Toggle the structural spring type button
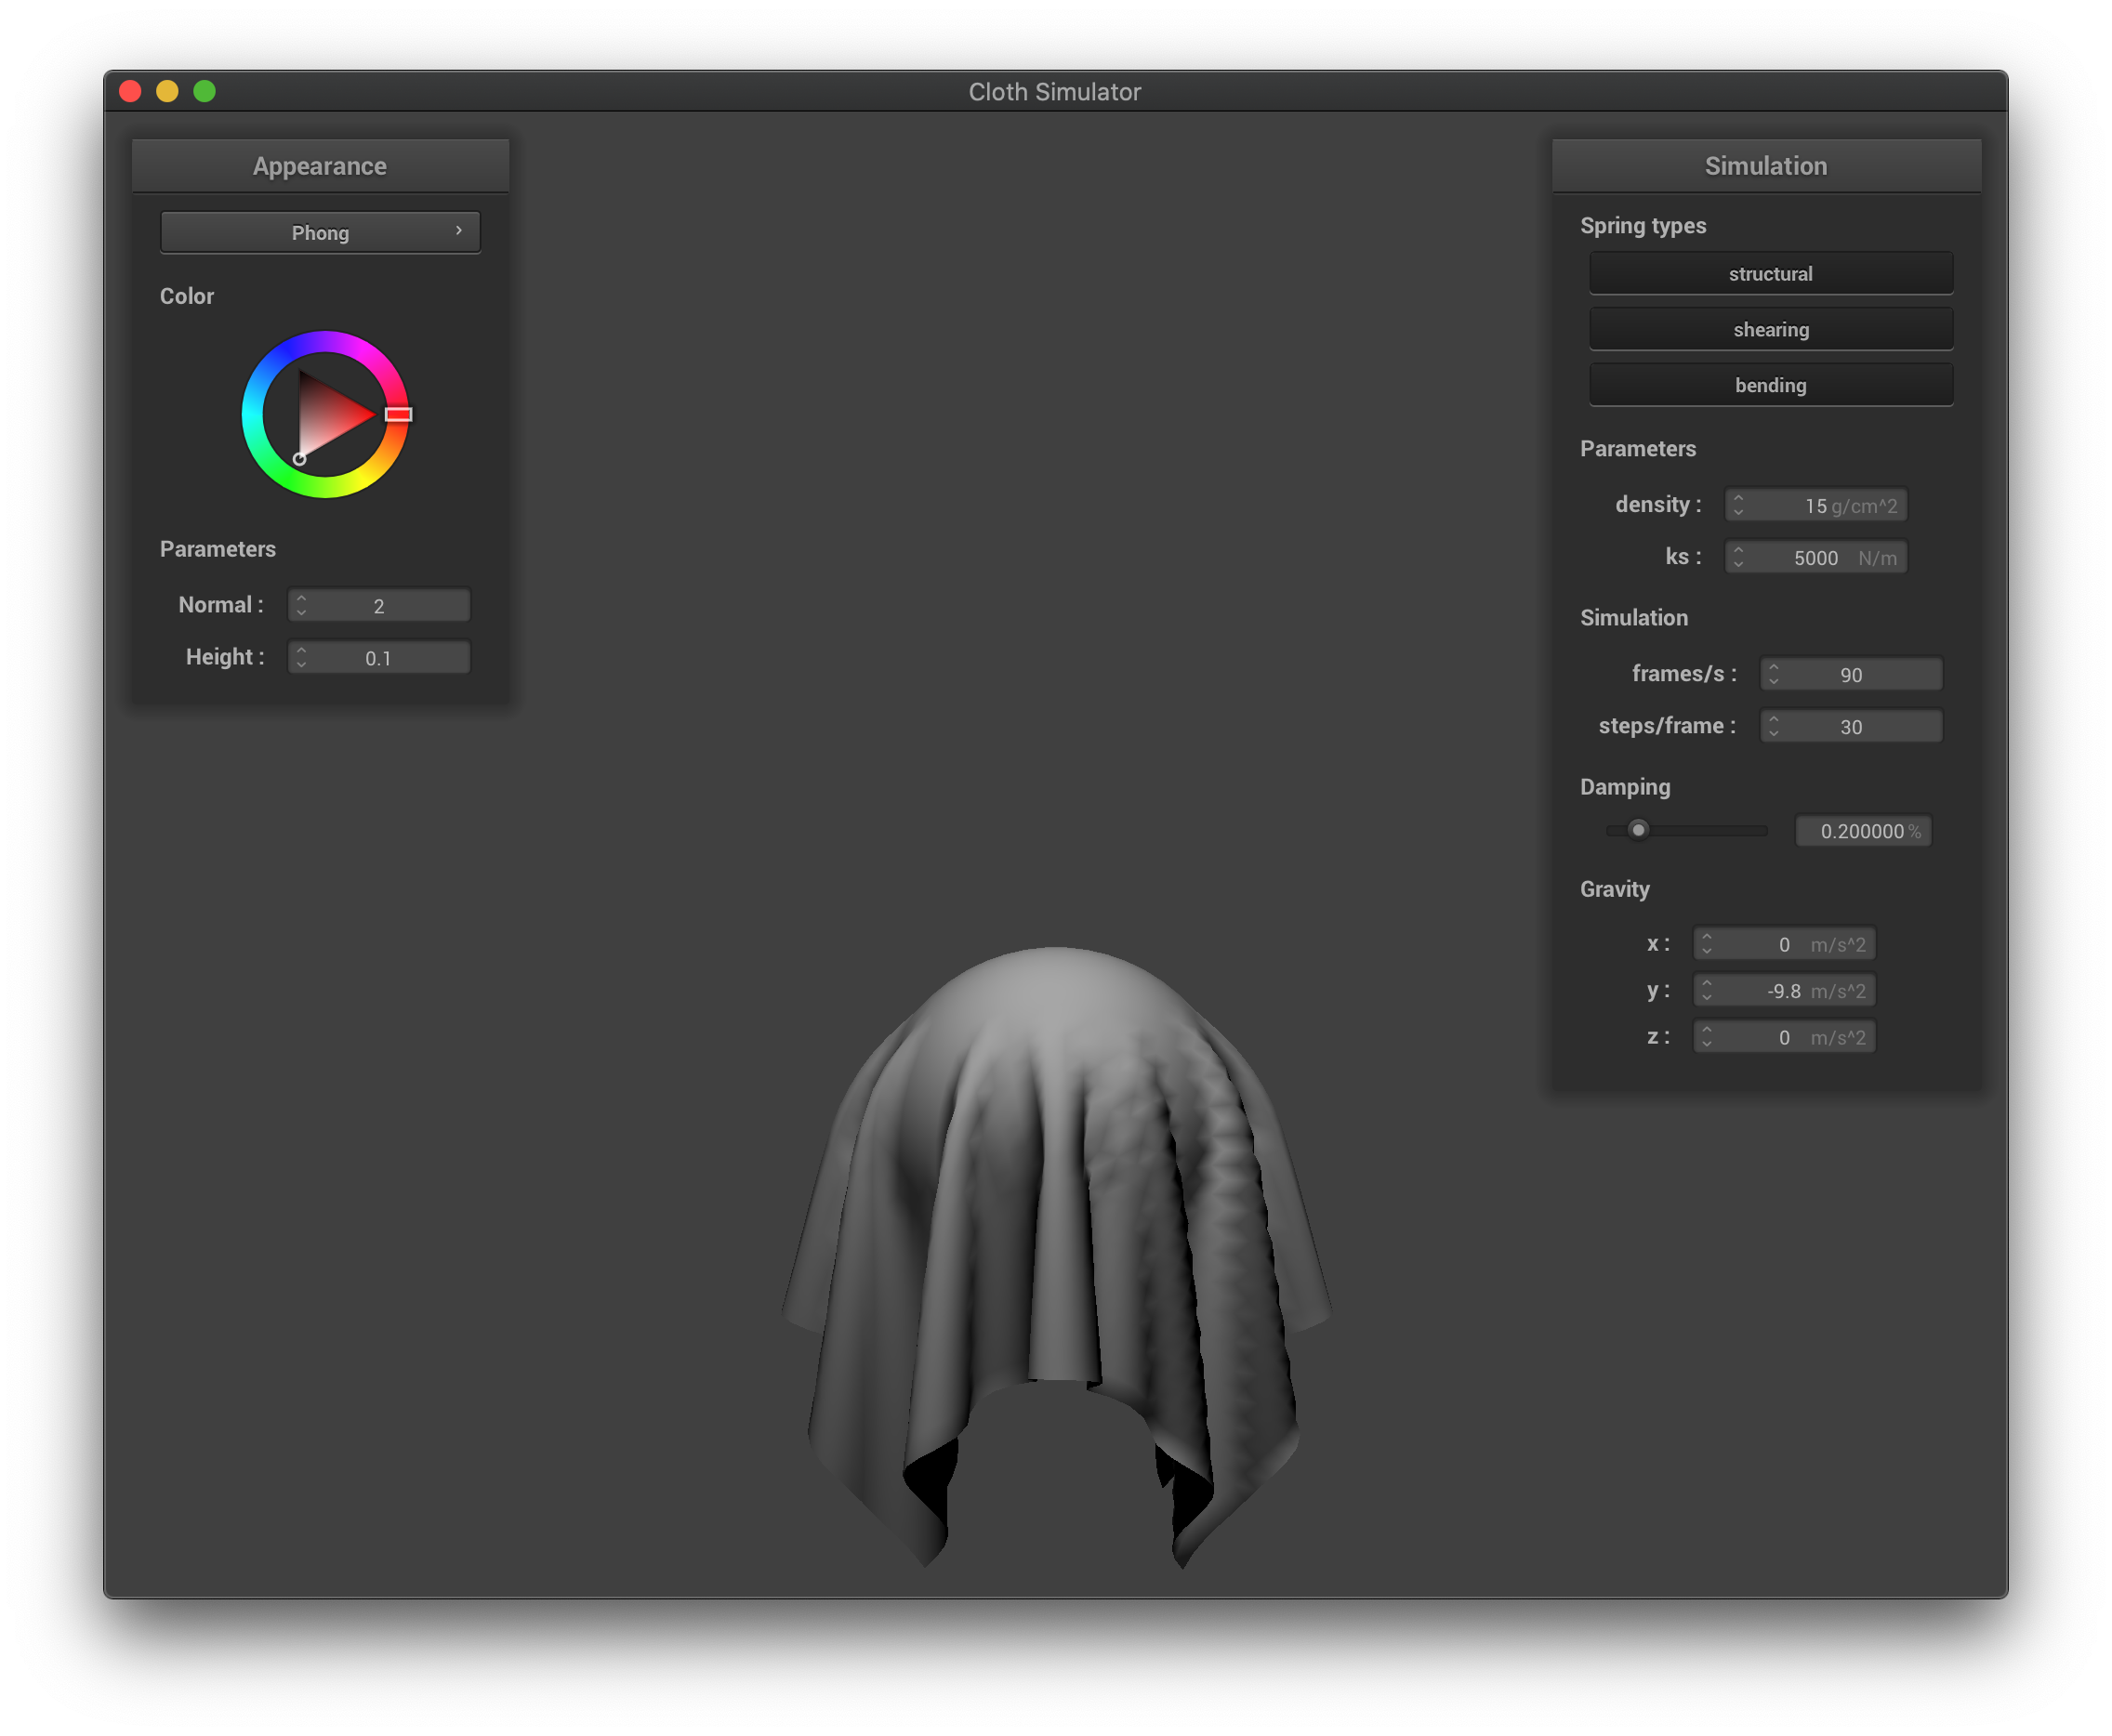 click(1770, 273)
